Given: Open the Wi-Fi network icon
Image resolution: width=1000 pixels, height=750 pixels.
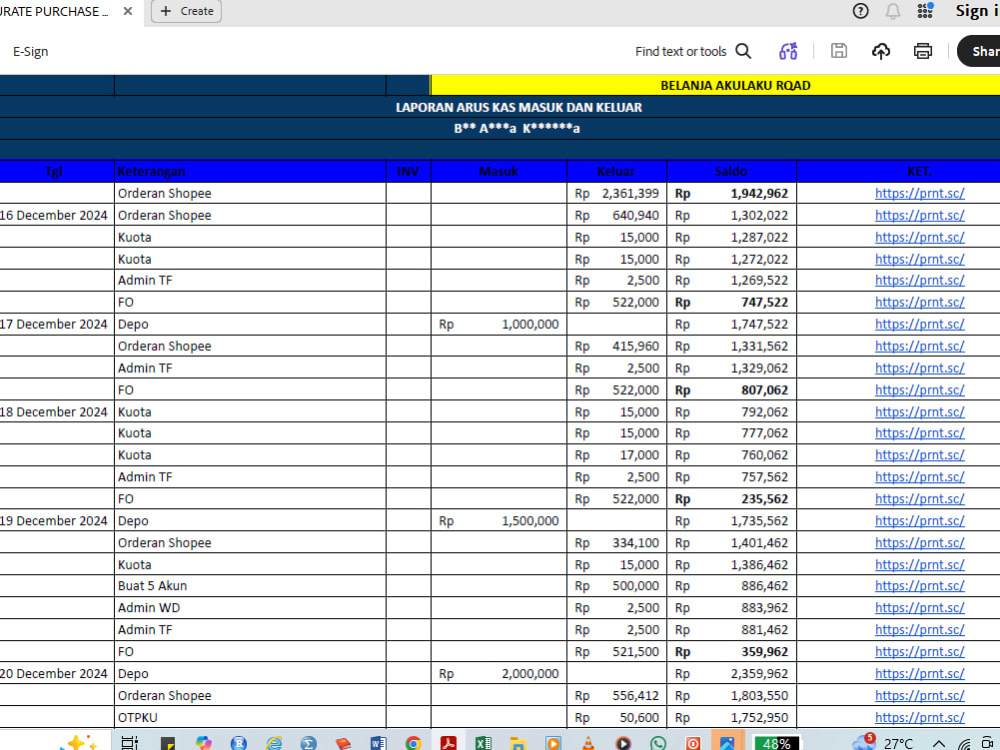Looking at the screenshot, I should 964,744.
